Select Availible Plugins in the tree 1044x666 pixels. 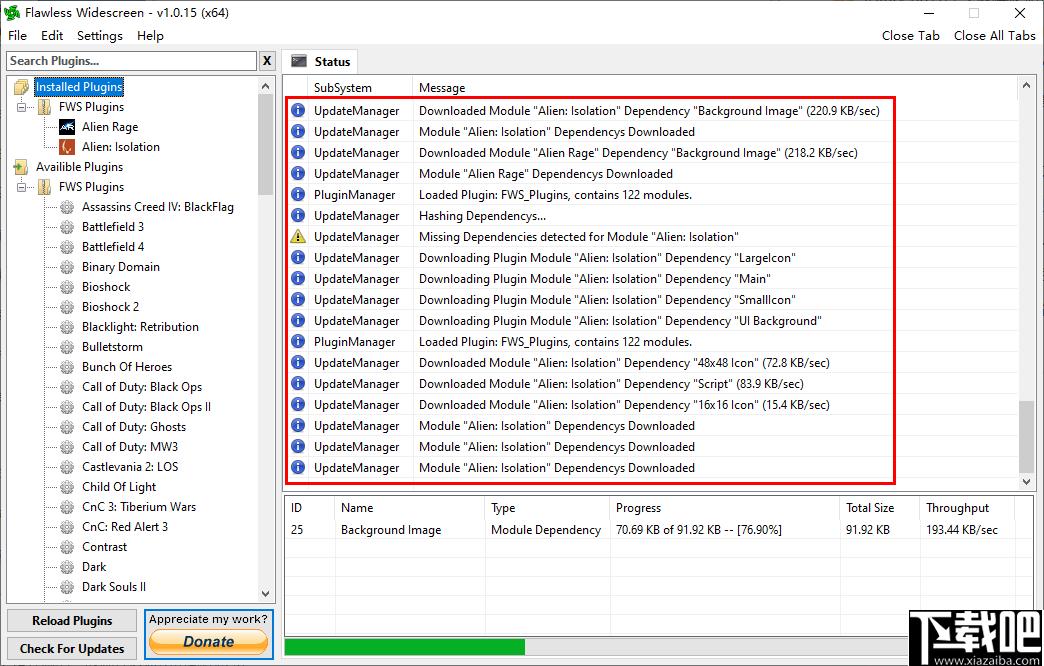pos(79,166)
